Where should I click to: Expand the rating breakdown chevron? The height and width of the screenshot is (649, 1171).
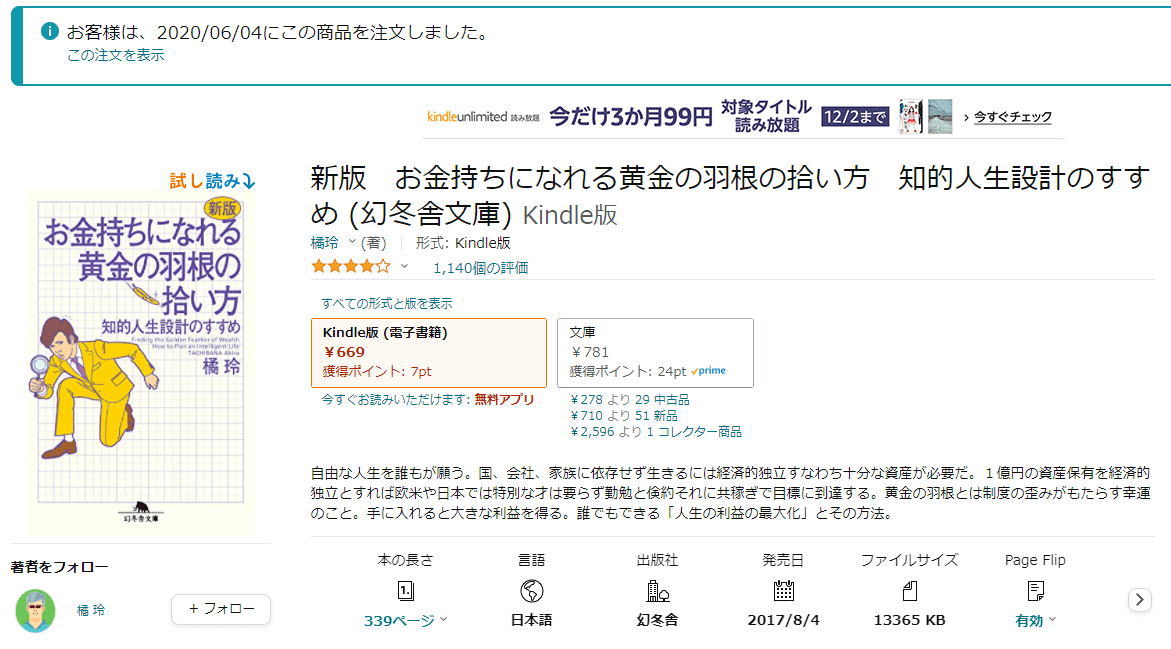coord(404,267)
